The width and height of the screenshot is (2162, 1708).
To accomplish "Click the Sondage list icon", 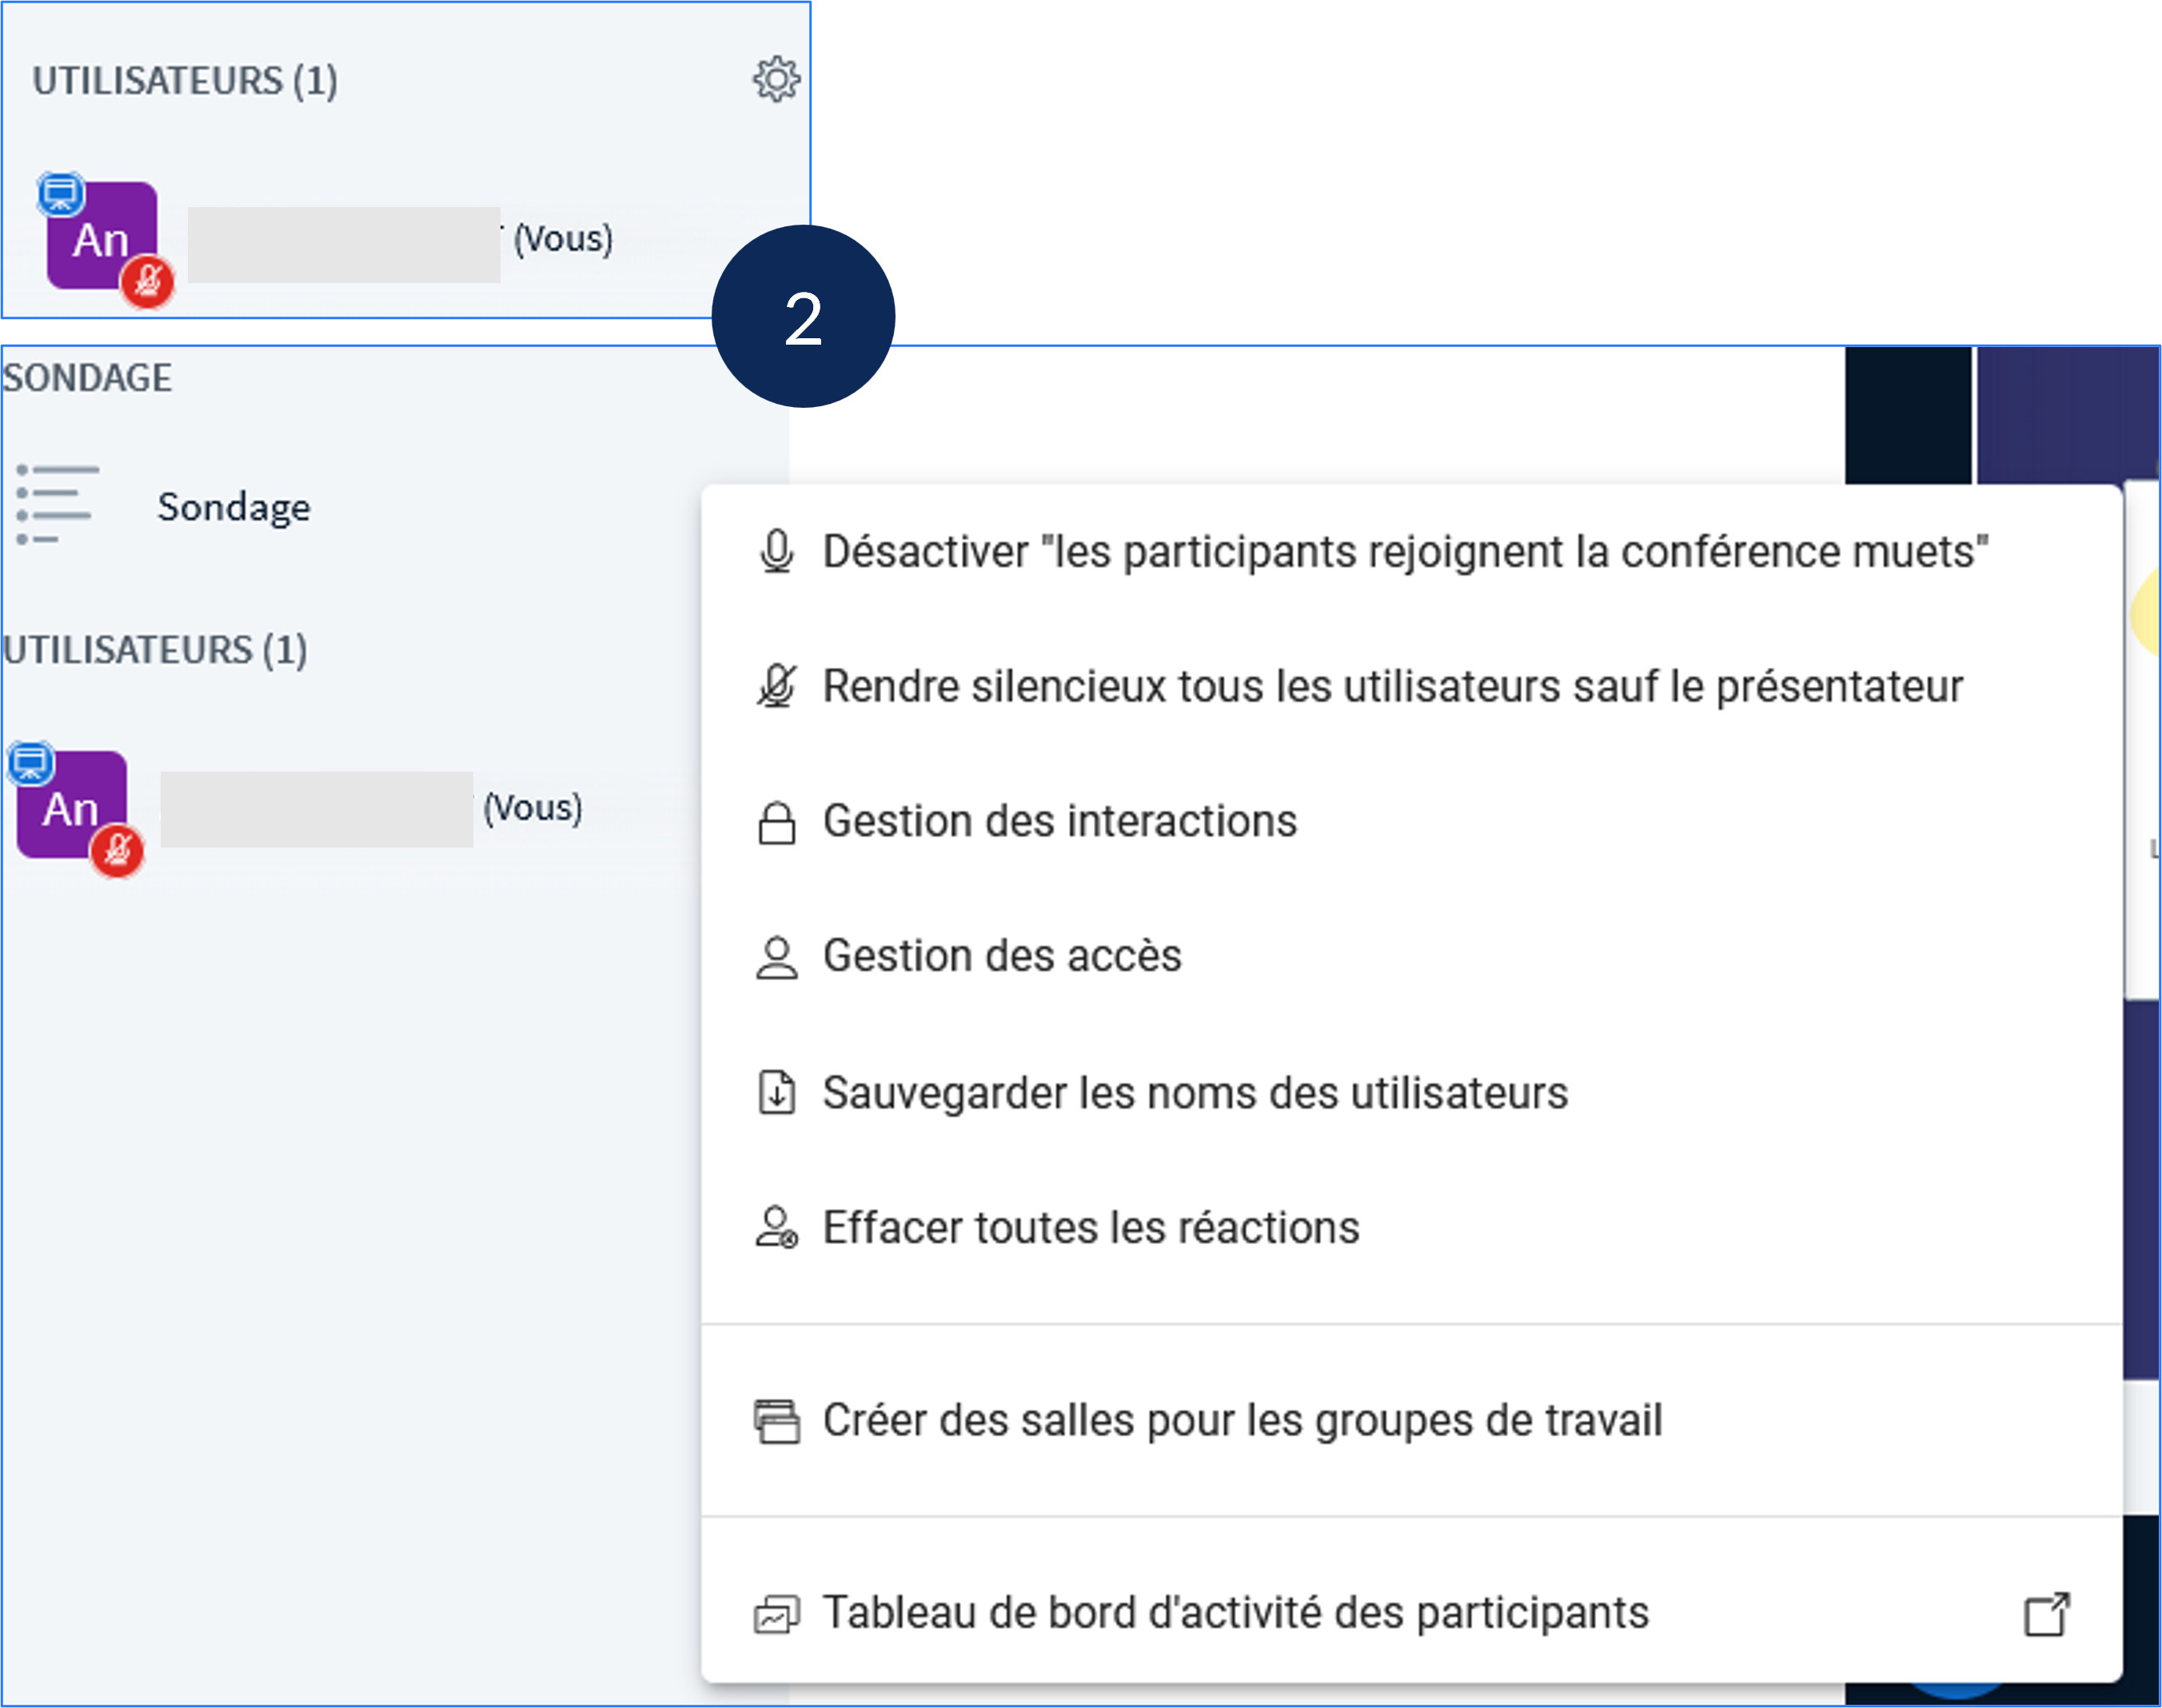I will pos(56,505).
